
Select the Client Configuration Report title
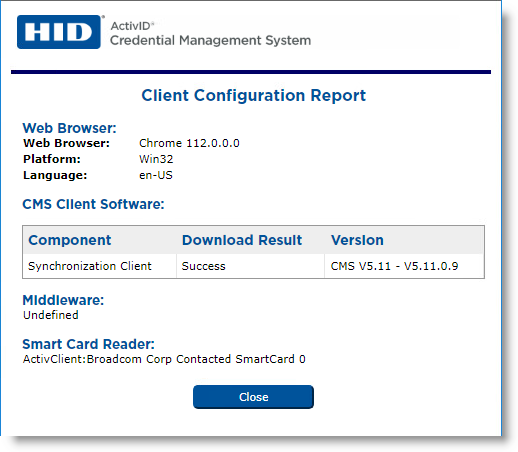pyautogui.click(x=253, y=95)
